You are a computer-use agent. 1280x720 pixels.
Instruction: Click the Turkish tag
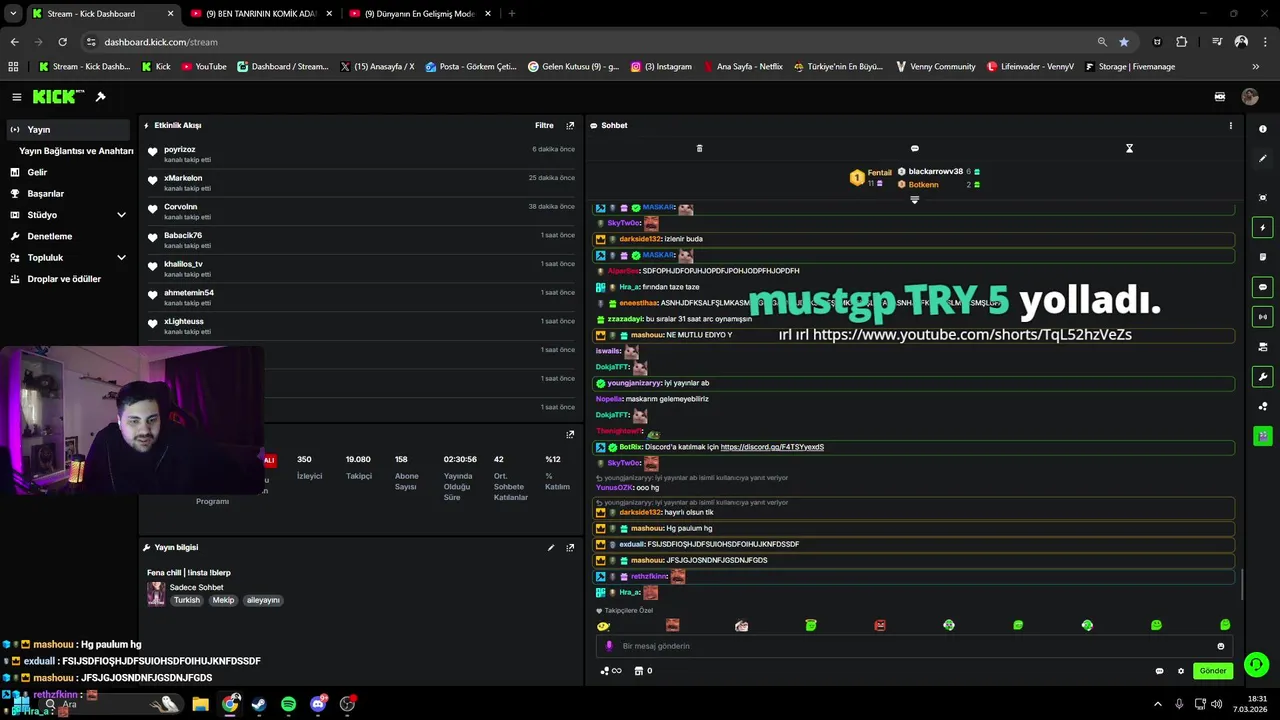tap(187, 600)
